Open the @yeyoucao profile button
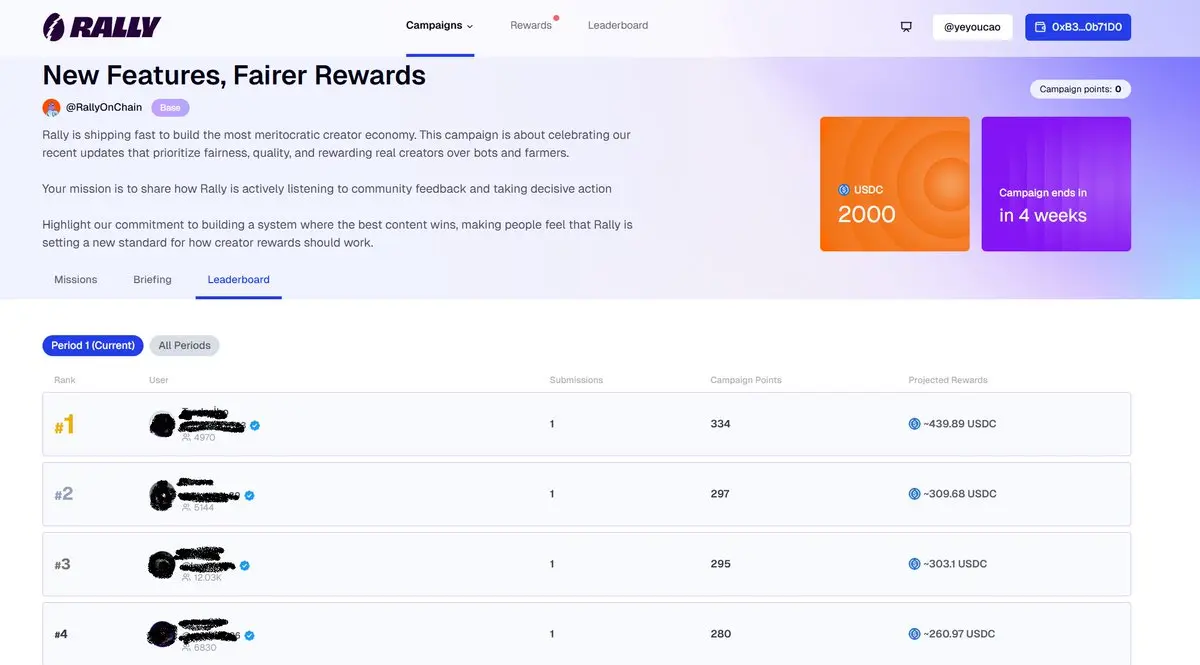Image resolution: width=1200 pixels, height=665 pixels. [973, 27]
